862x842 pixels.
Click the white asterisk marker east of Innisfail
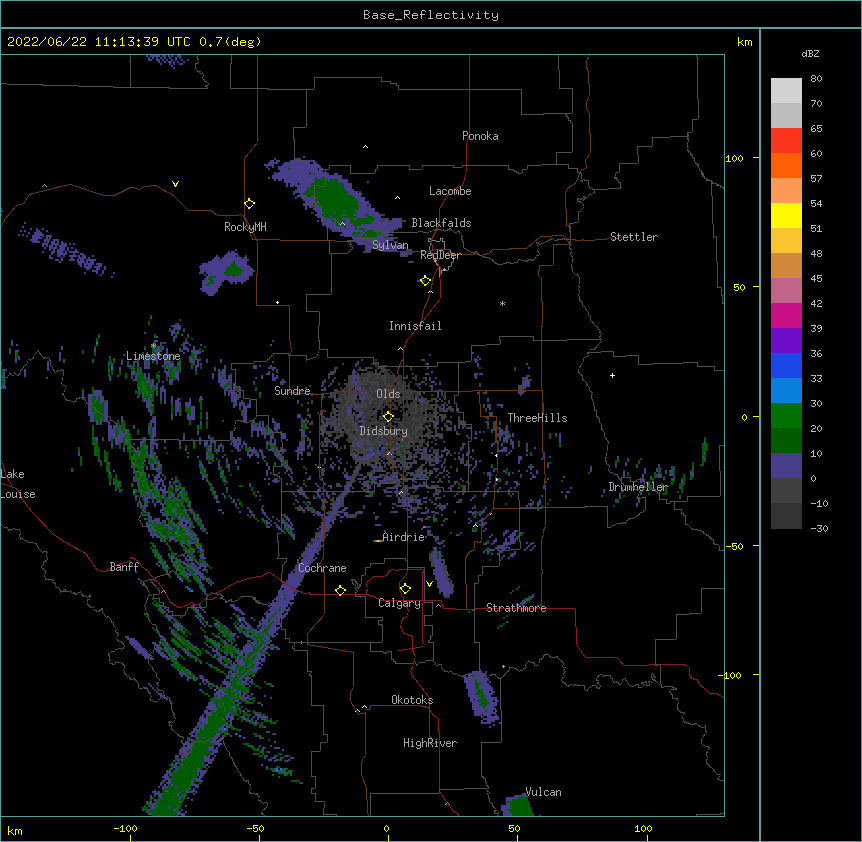(502, 303)
